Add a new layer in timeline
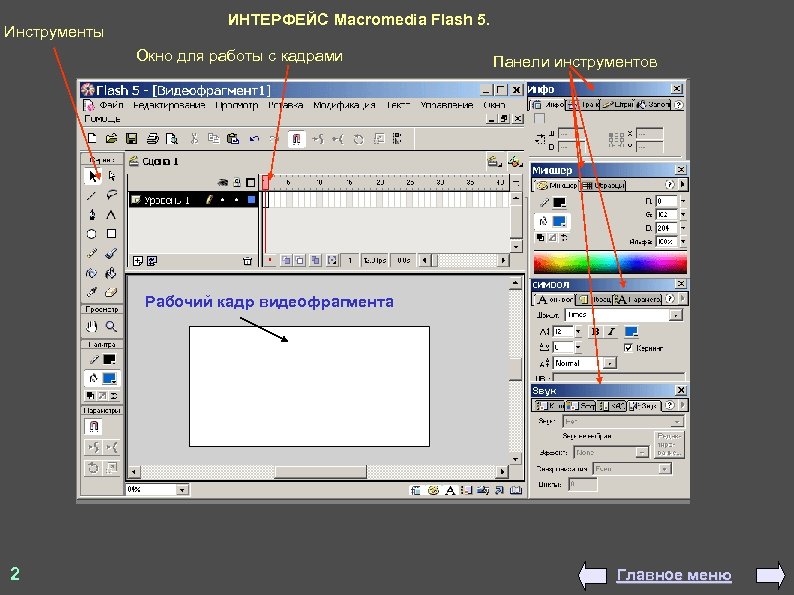 (137, 261)
